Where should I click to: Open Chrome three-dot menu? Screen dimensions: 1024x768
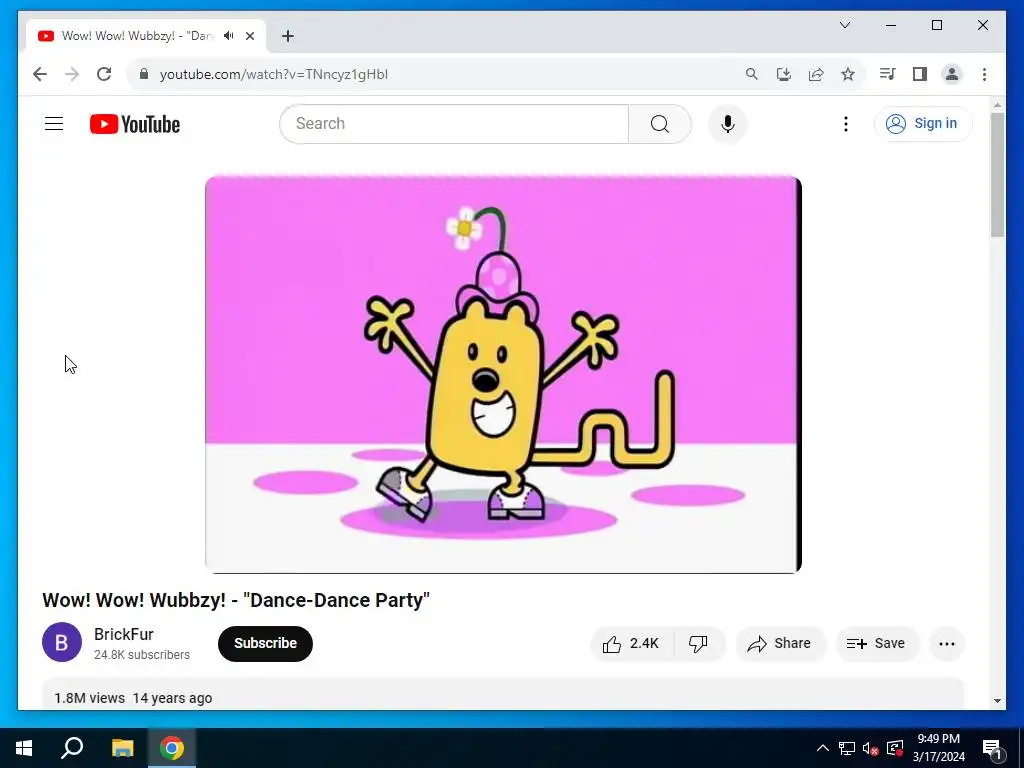pos(984,74)
